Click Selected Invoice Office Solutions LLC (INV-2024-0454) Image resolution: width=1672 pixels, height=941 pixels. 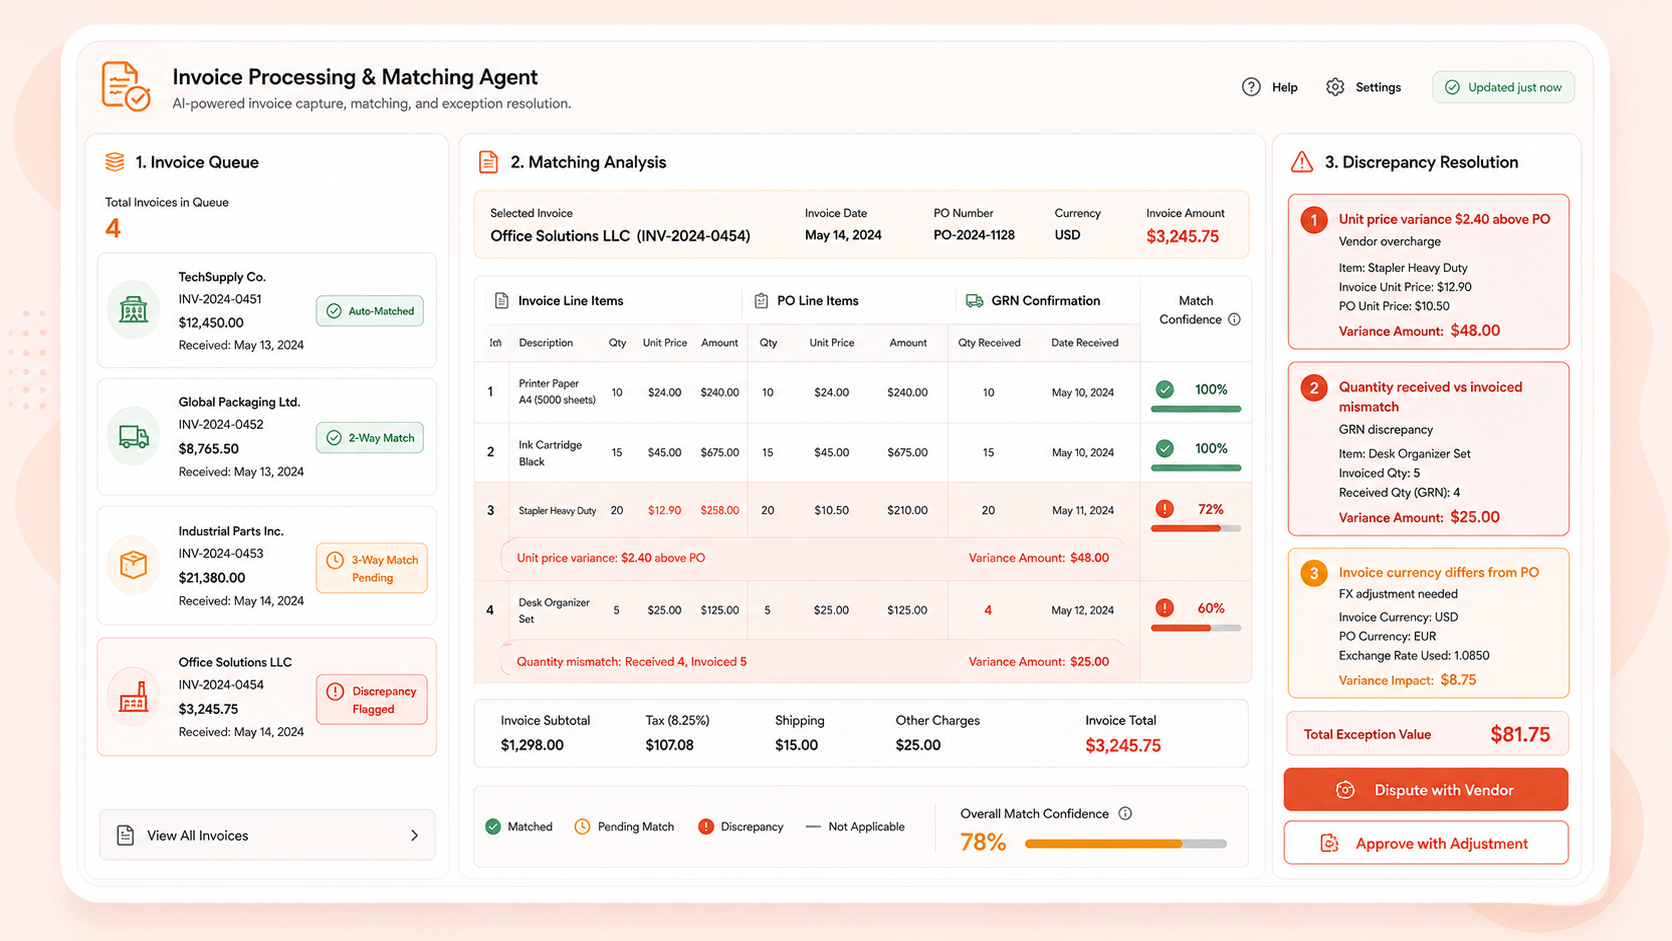tap(620, 236)
